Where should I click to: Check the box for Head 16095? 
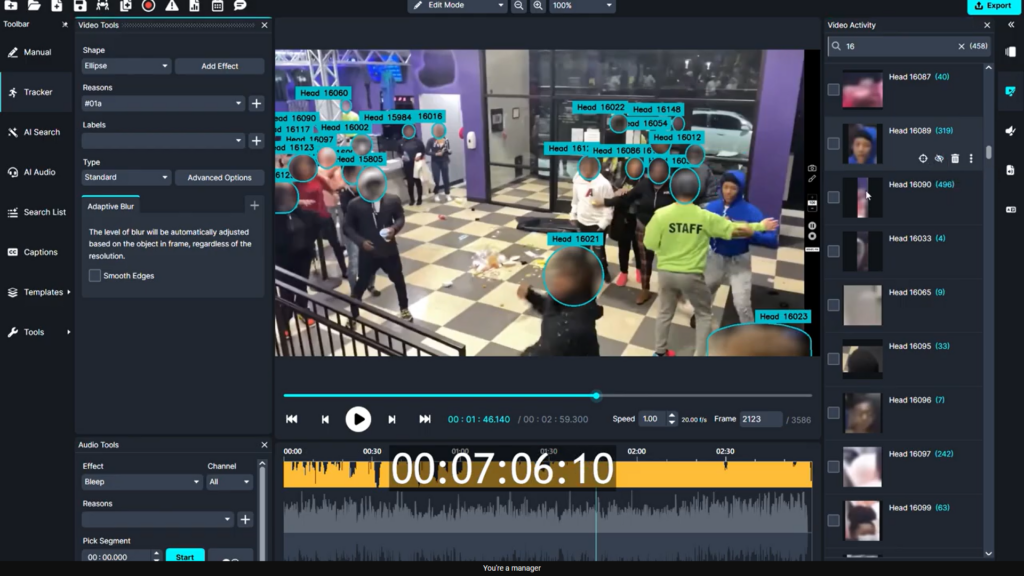(833, 359)
